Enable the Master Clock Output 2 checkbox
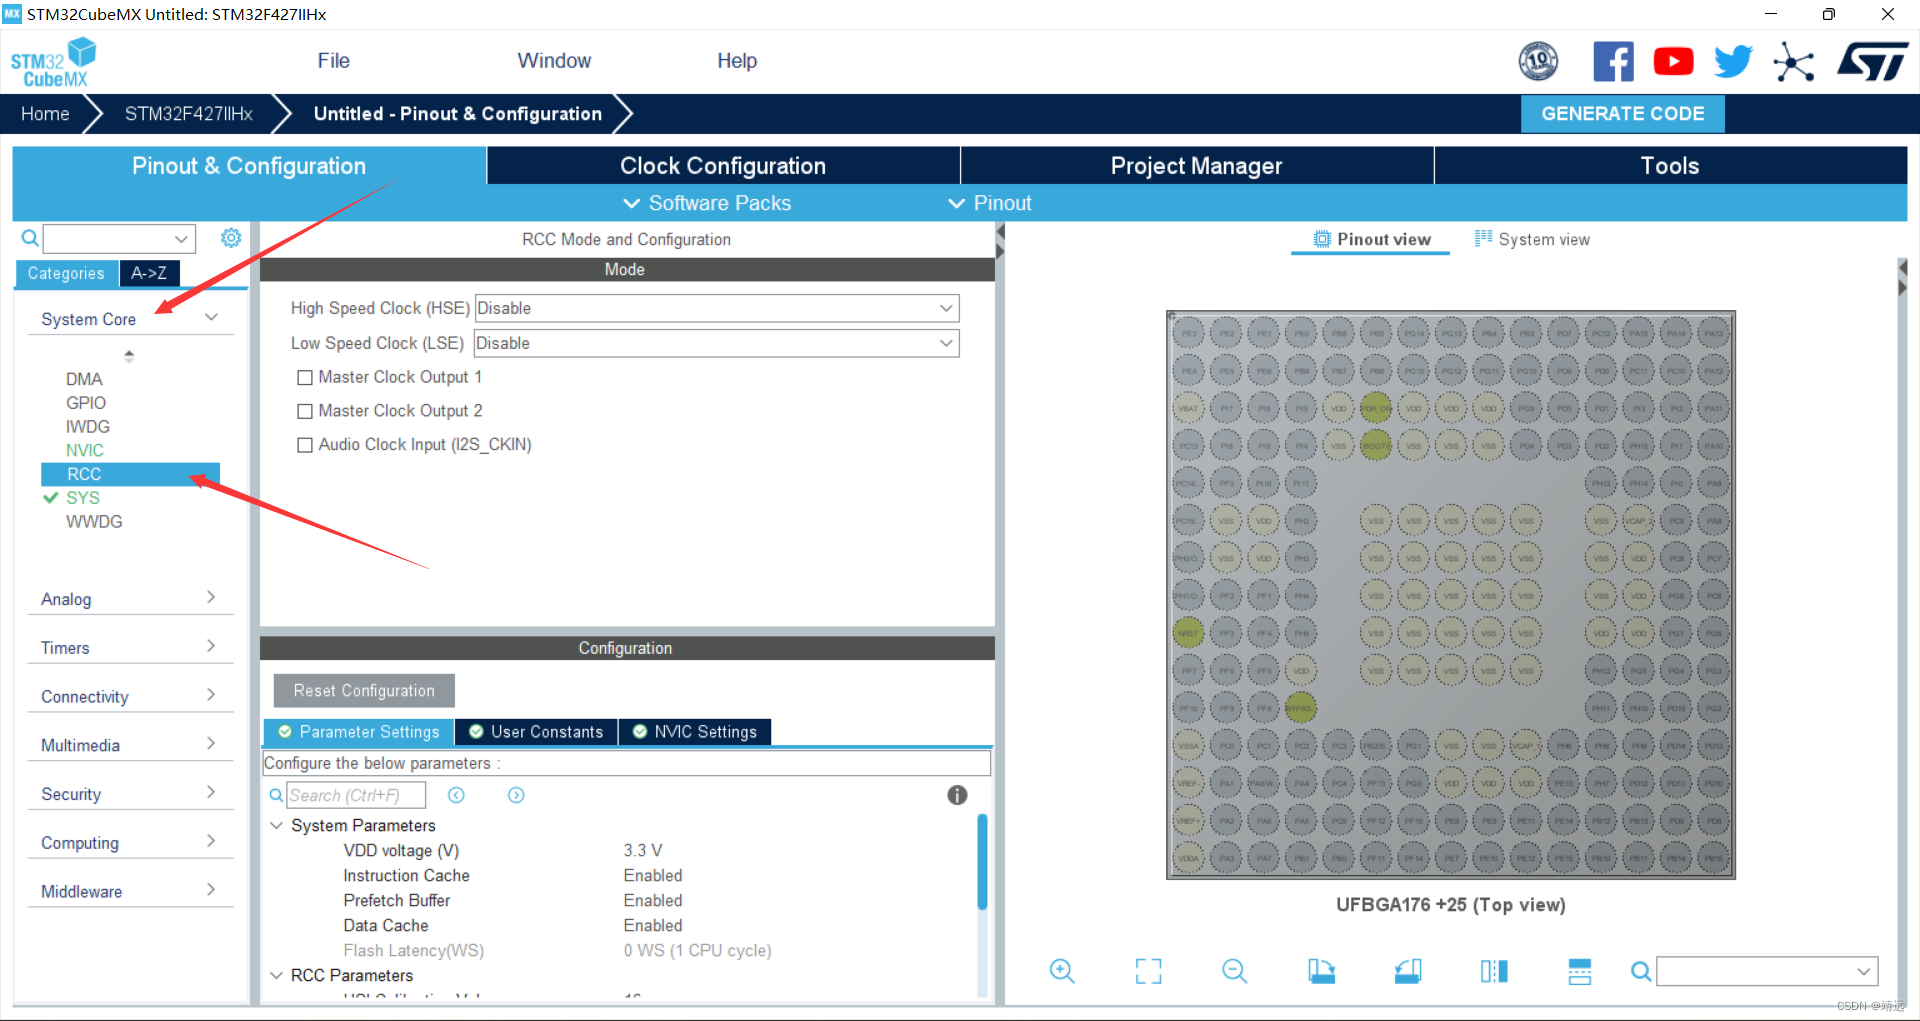1920x1021 pixels. click(x=305, y=411)
